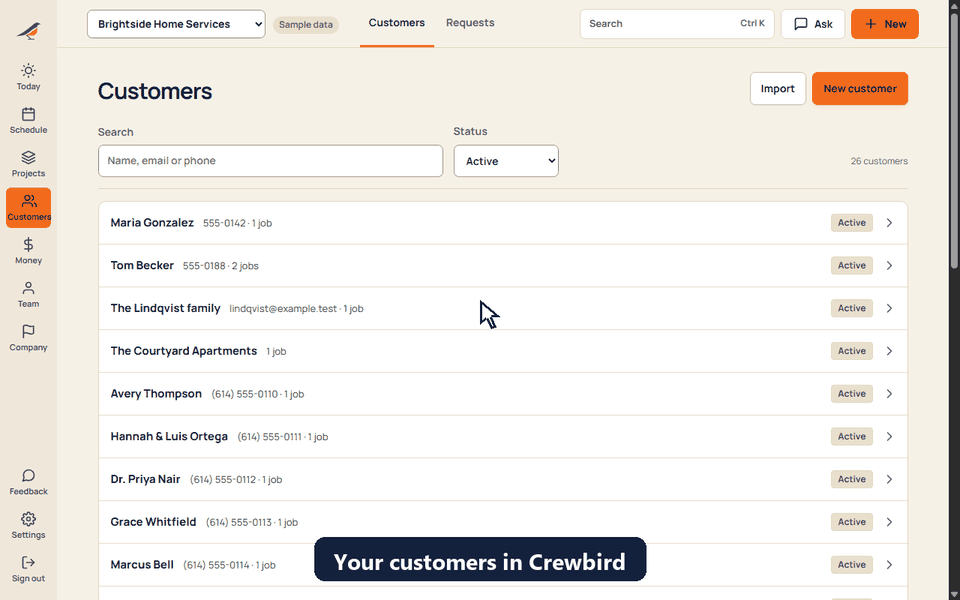Click the Sample data badge
Image resolution: width=960 pixels, height=600 pixels.
tap(306, 24)
